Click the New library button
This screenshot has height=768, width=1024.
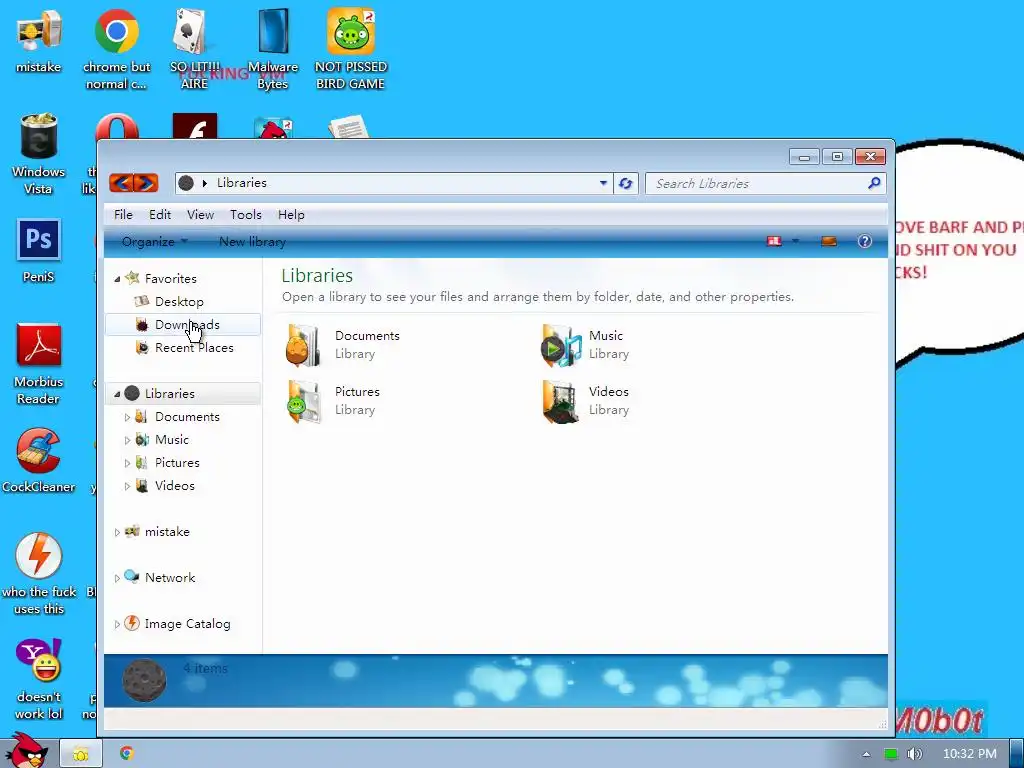coord(253,242)
